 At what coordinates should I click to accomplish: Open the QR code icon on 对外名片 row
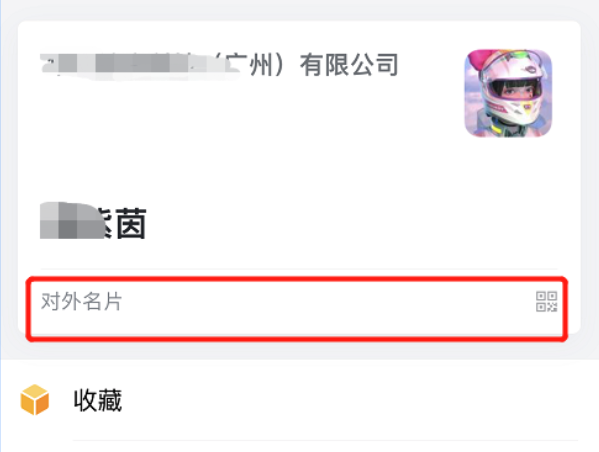tap(546, 301)
